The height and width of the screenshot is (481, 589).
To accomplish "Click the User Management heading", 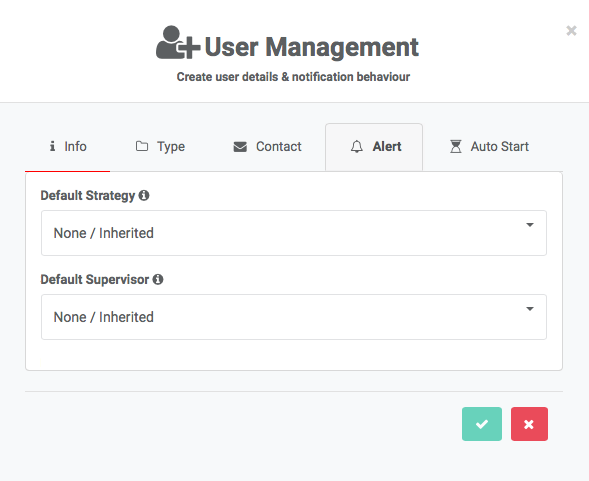I will [311, 47].
